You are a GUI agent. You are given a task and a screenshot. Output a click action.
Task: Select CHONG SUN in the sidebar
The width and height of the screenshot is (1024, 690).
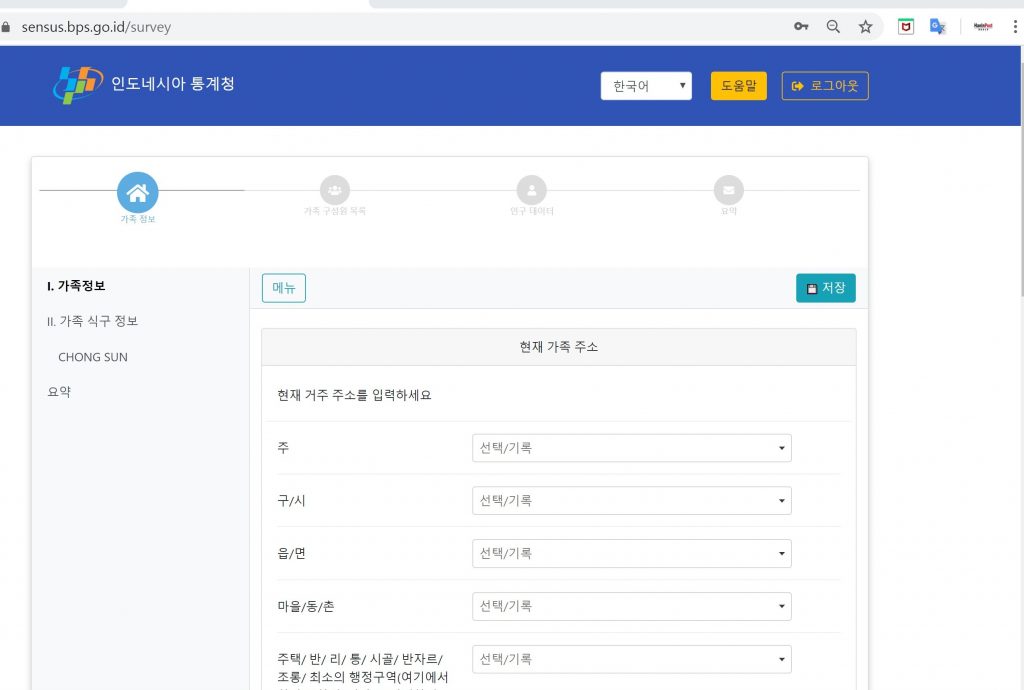93,357
